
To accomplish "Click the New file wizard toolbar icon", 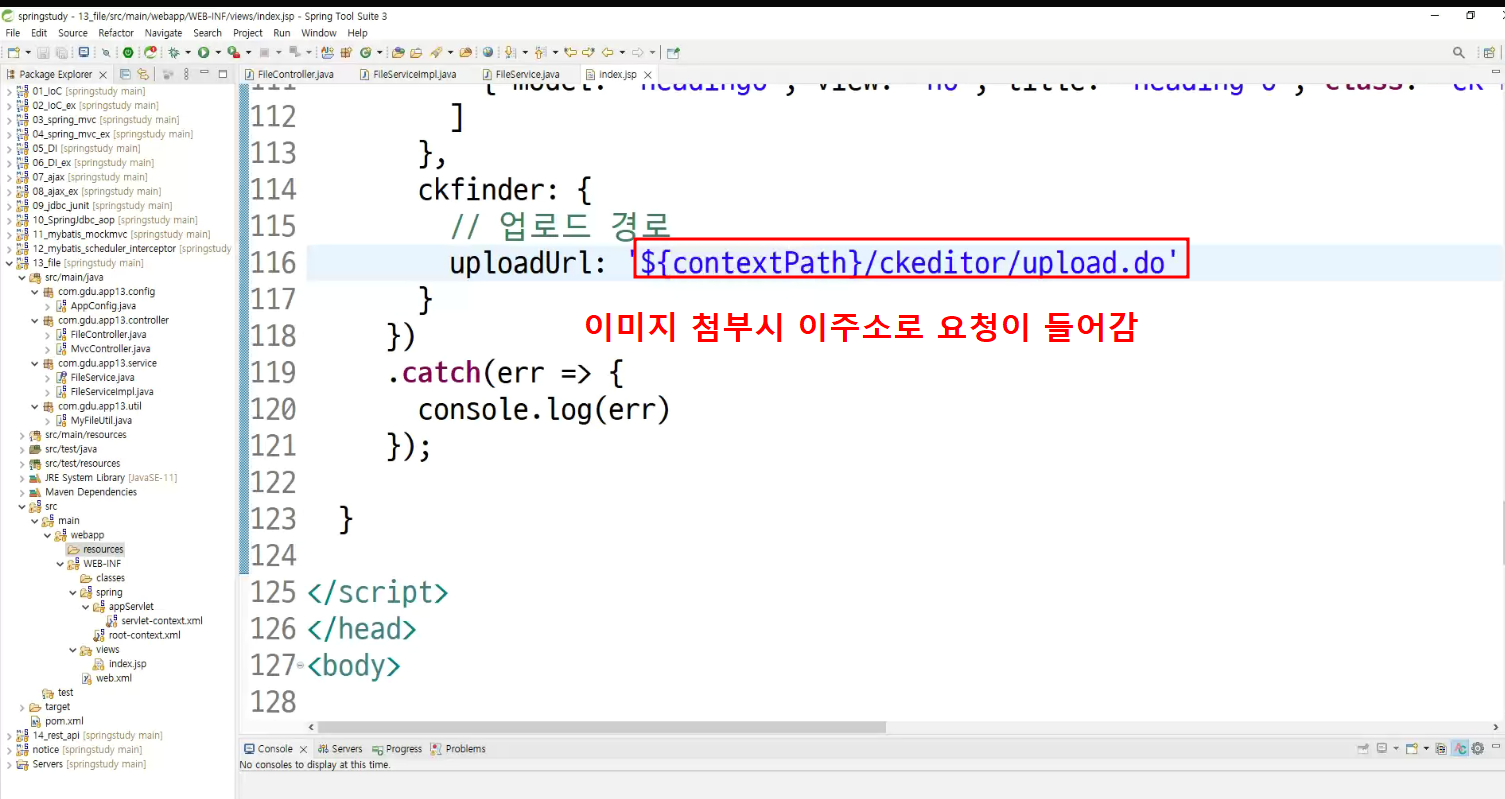I will click(x=13, y=52).
